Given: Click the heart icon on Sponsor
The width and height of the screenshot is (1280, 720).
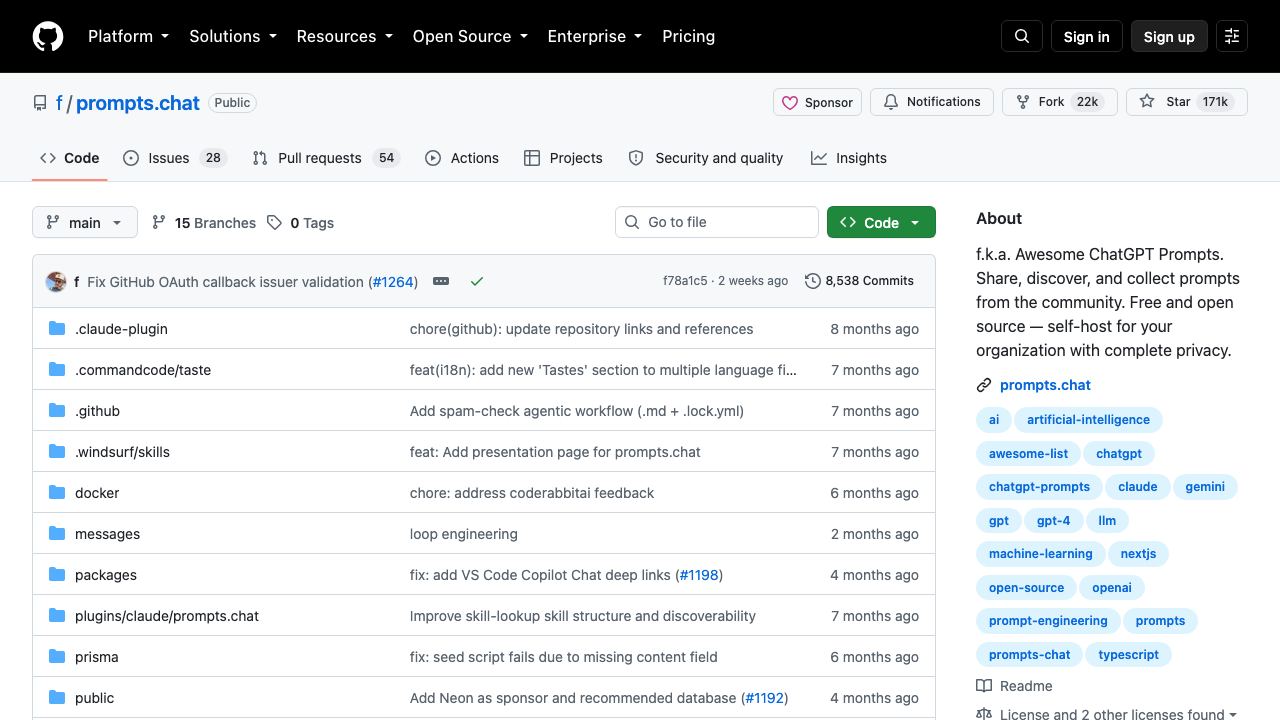Looking at the screenshot, I should [x=790, y=102].
